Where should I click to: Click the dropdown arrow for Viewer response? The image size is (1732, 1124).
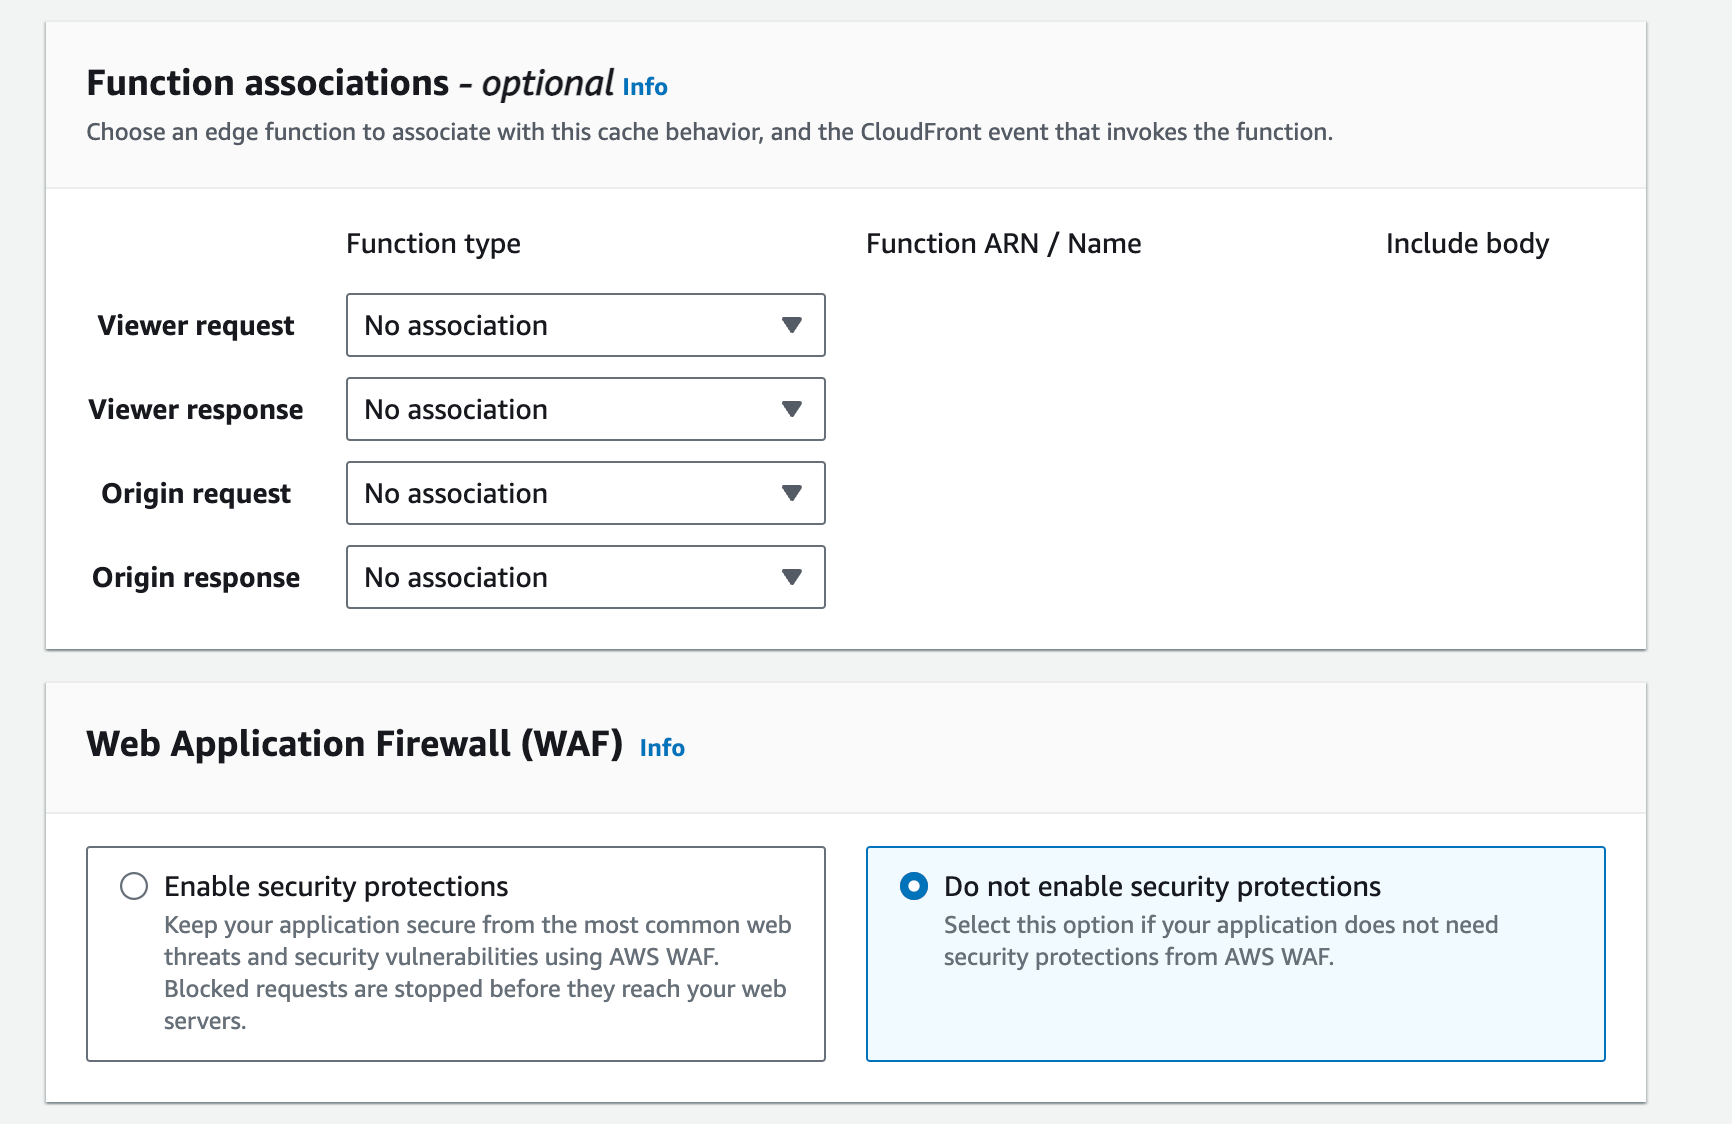point(792,409)
